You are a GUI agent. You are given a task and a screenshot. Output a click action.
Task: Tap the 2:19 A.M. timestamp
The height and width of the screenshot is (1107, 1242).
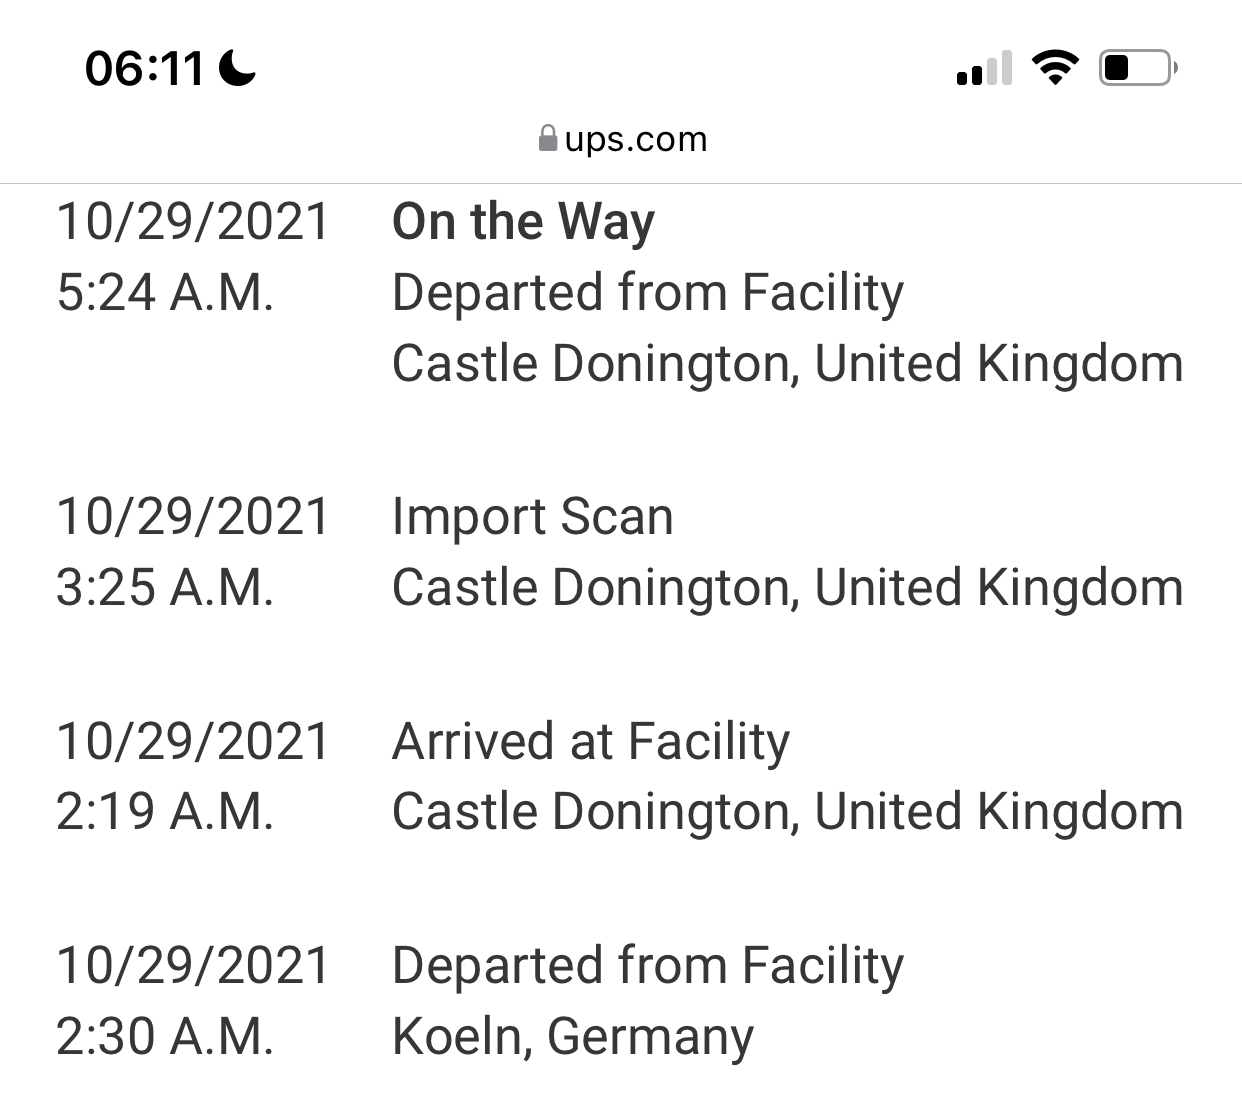pyautogui.click(x=165, y=812)
